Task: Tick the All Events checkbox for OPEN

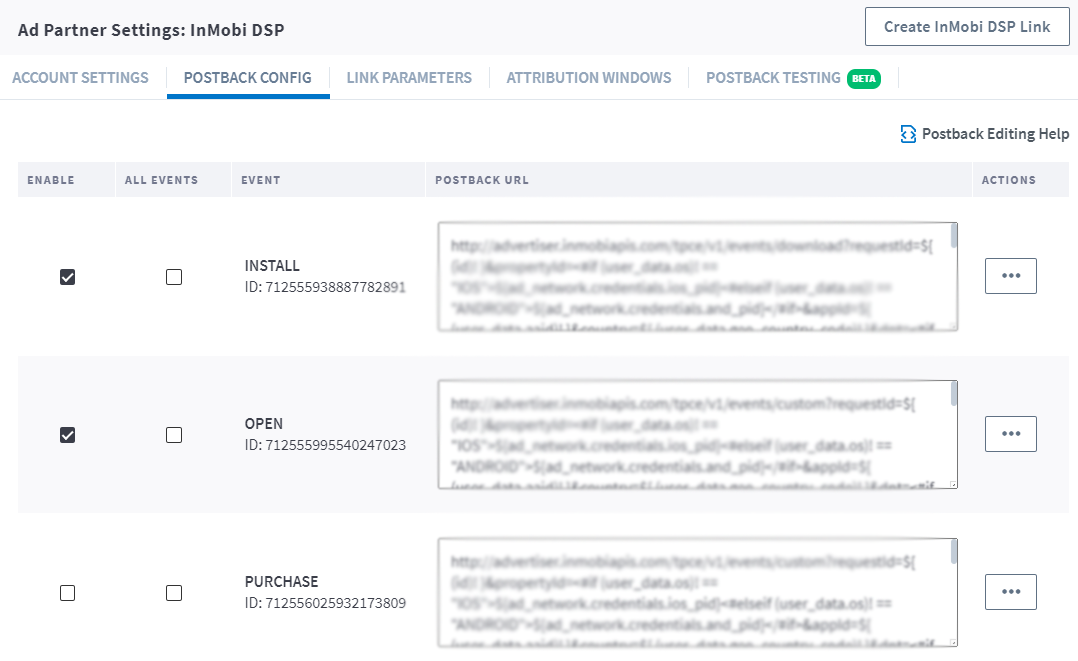Action: (174, 435)
